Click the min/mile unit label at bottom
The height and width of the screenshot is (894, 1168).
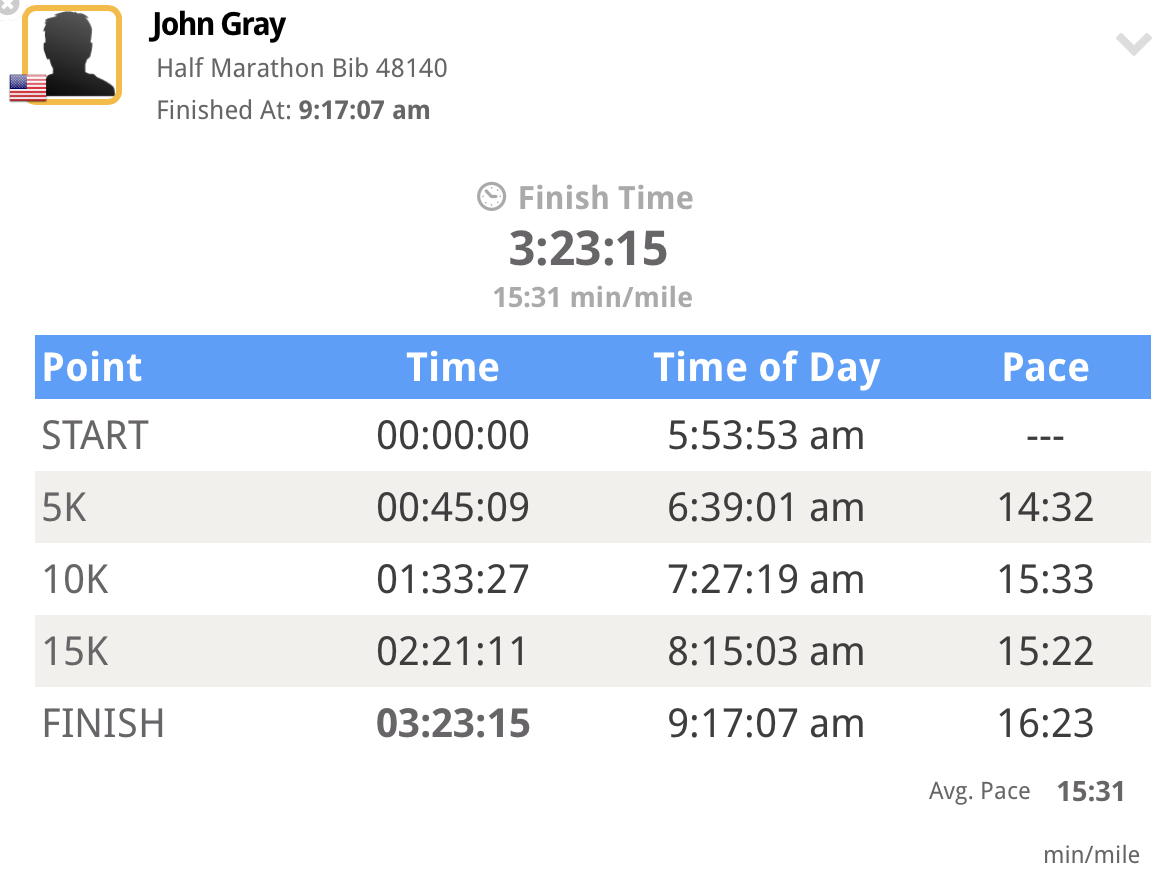click(x=1091, y=855)
